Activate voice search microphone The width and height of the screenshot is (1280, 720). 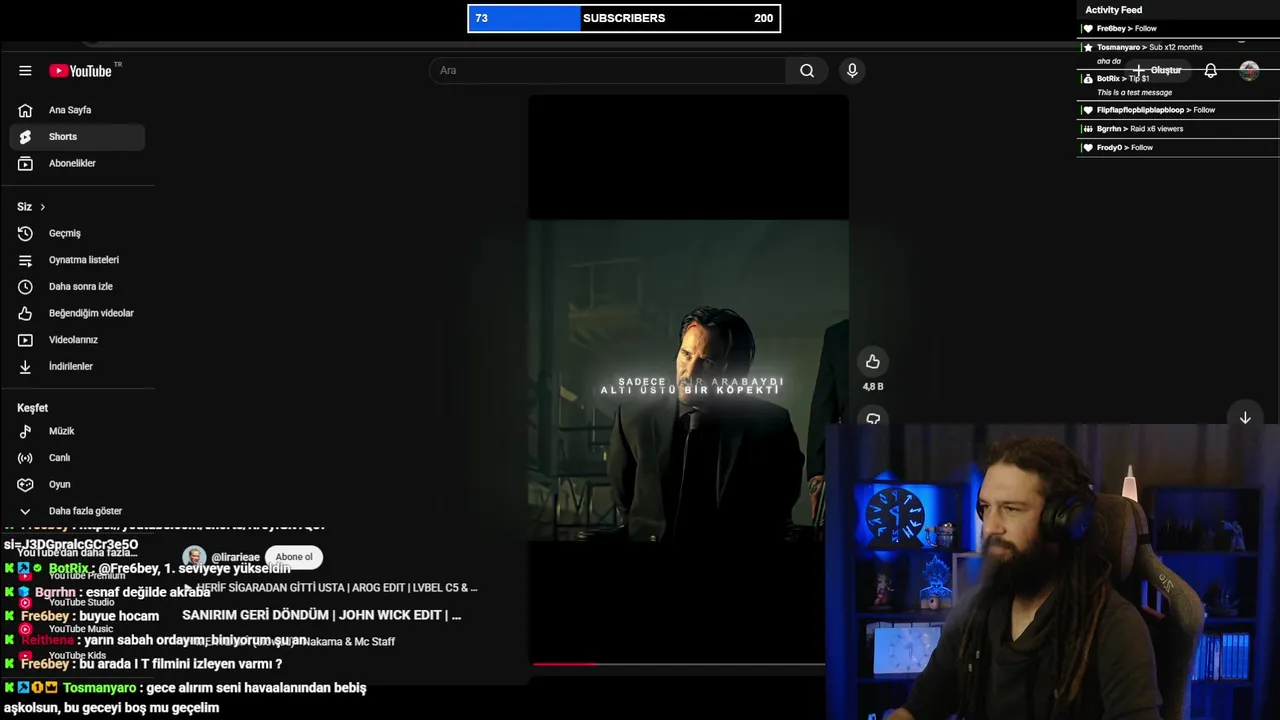[x=852, y=70]
